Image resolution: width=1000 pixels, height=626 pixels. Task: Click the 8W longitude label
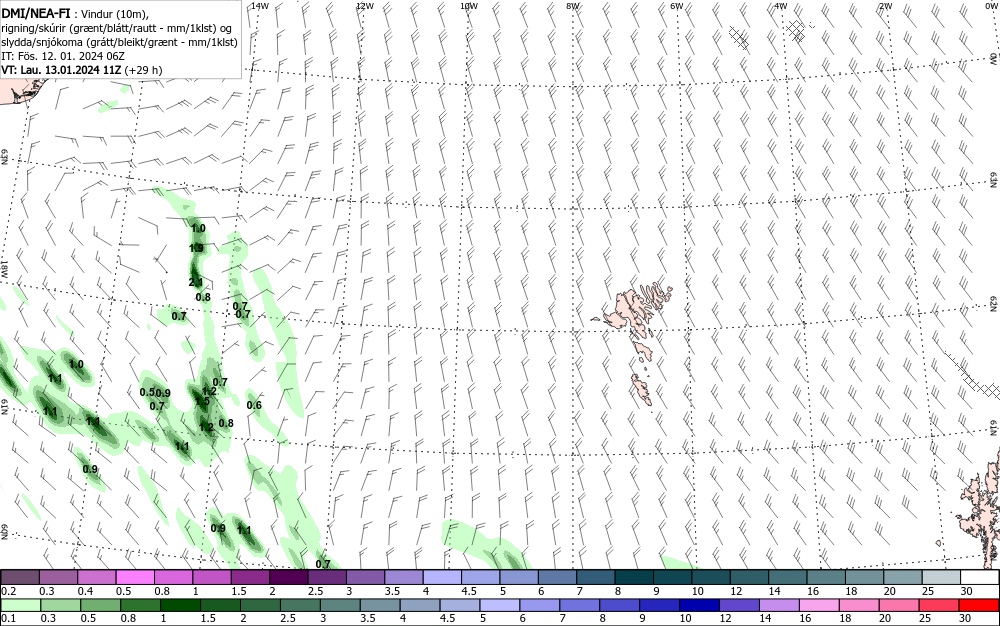573,6
